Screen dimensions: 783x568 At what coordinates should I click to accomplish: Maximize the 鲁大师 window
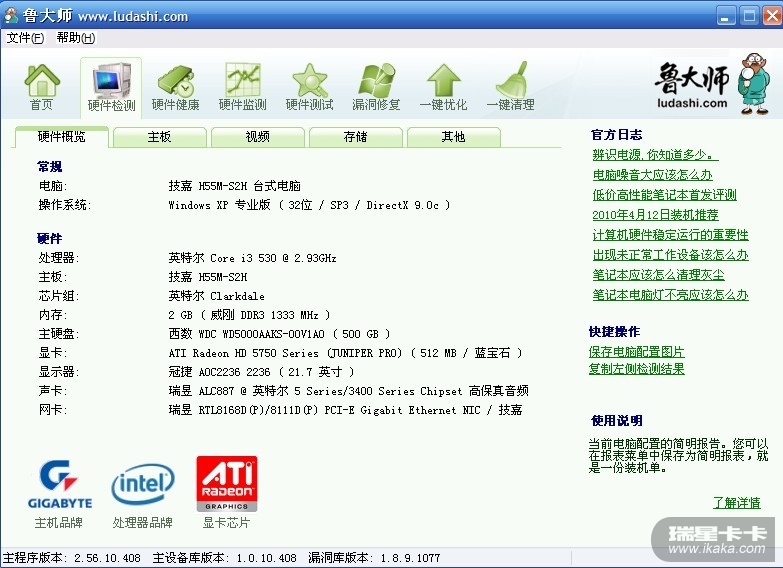(749, 16)
